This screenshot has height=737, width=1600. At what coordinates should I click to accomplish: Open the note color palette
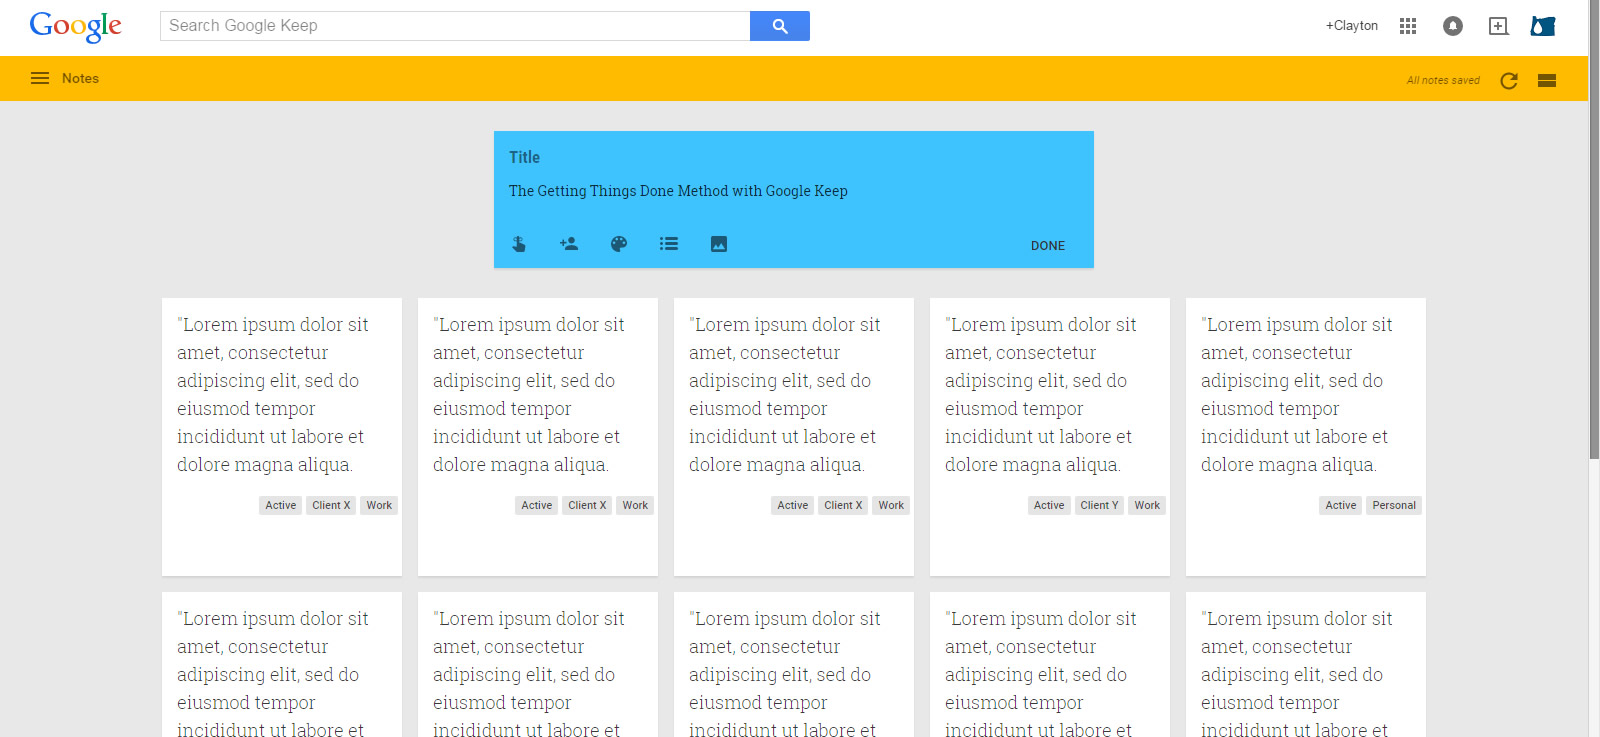(619, 244)
